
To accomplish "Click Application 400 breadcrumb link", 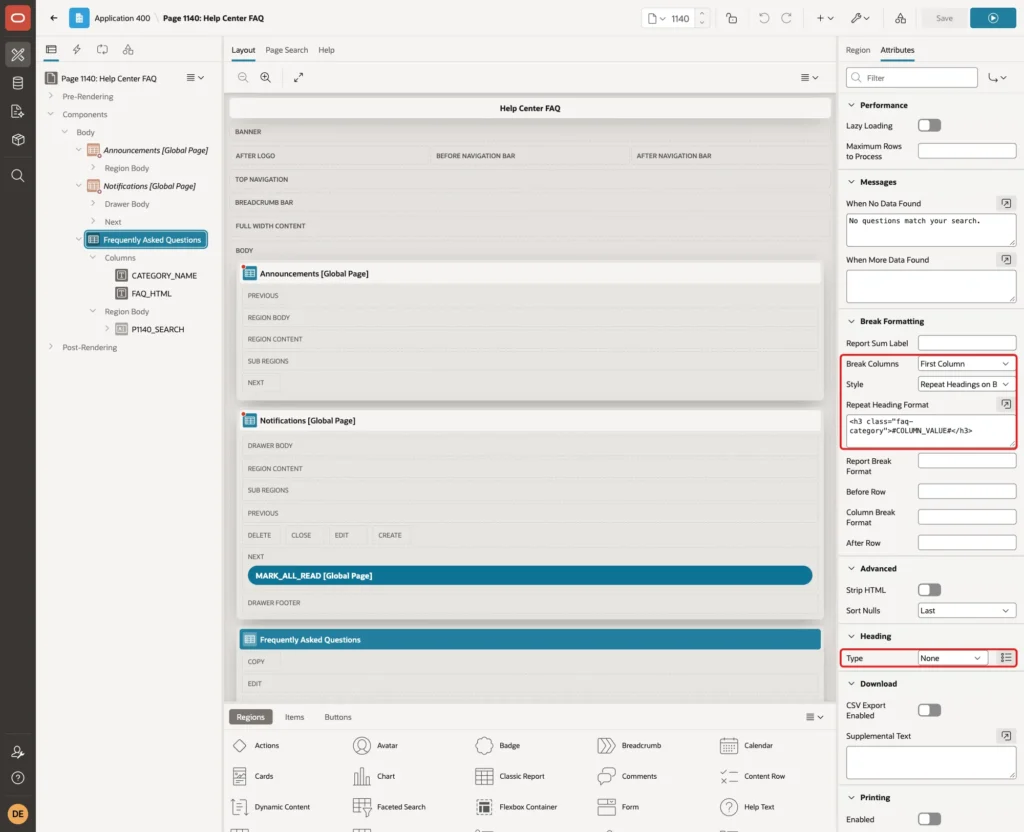I will coord(122,18).
